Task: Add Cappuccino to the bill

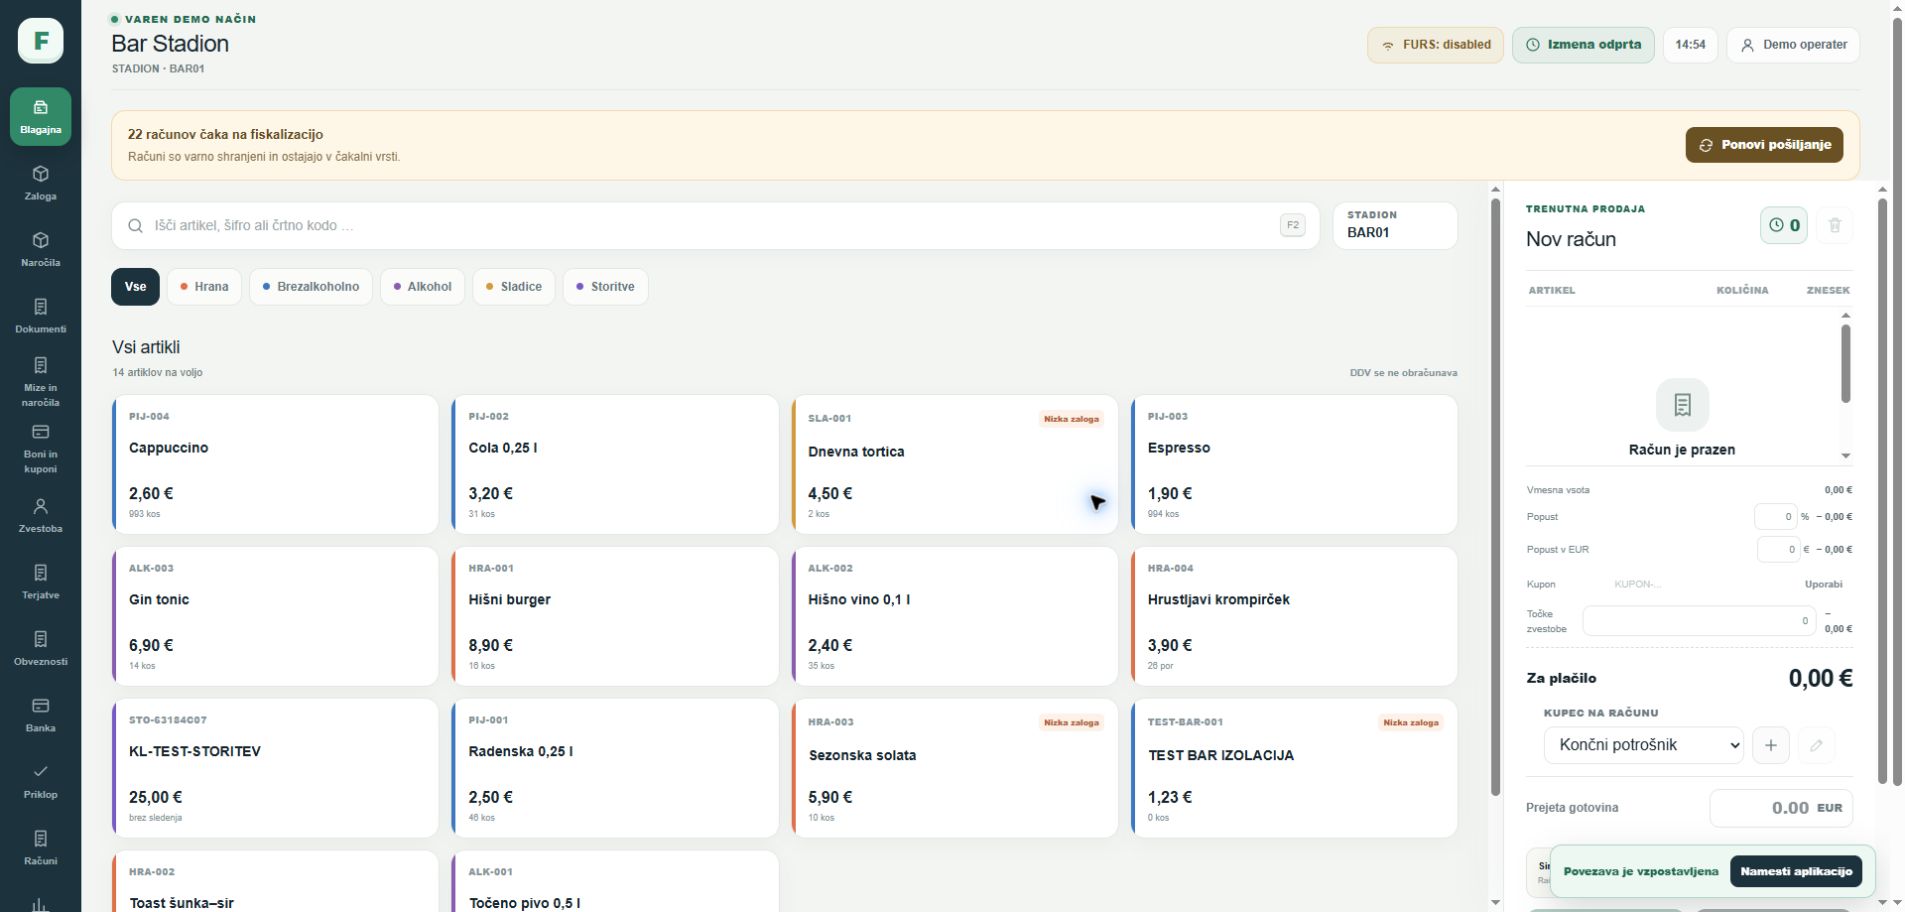Action: coord(275,465)
